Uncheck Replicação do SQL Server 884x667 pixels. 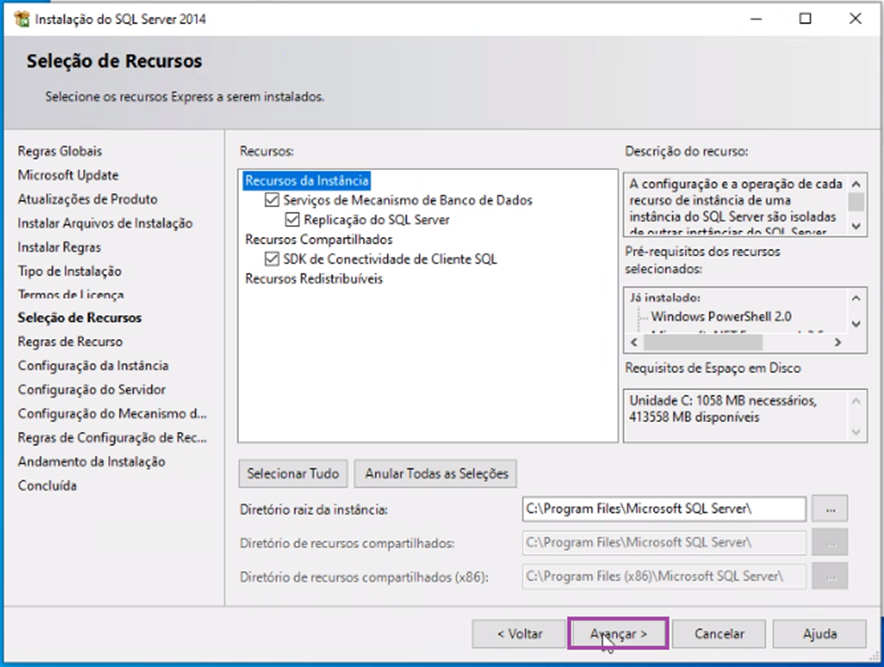pos(292,219)
